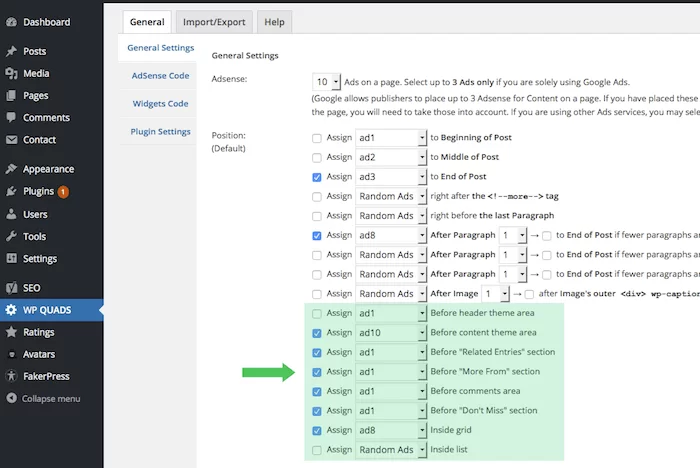The image size is (700, 468).
Task: Open the Help tab
Action: tap(273, 22)
